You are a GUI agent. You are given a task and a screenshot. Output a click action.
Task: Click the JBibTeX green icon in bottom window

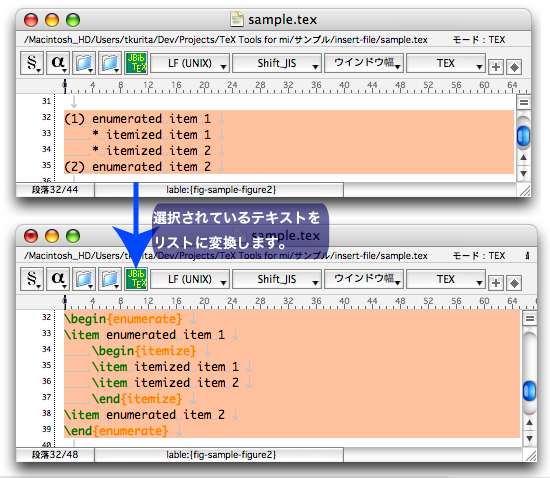click(136, 279)
